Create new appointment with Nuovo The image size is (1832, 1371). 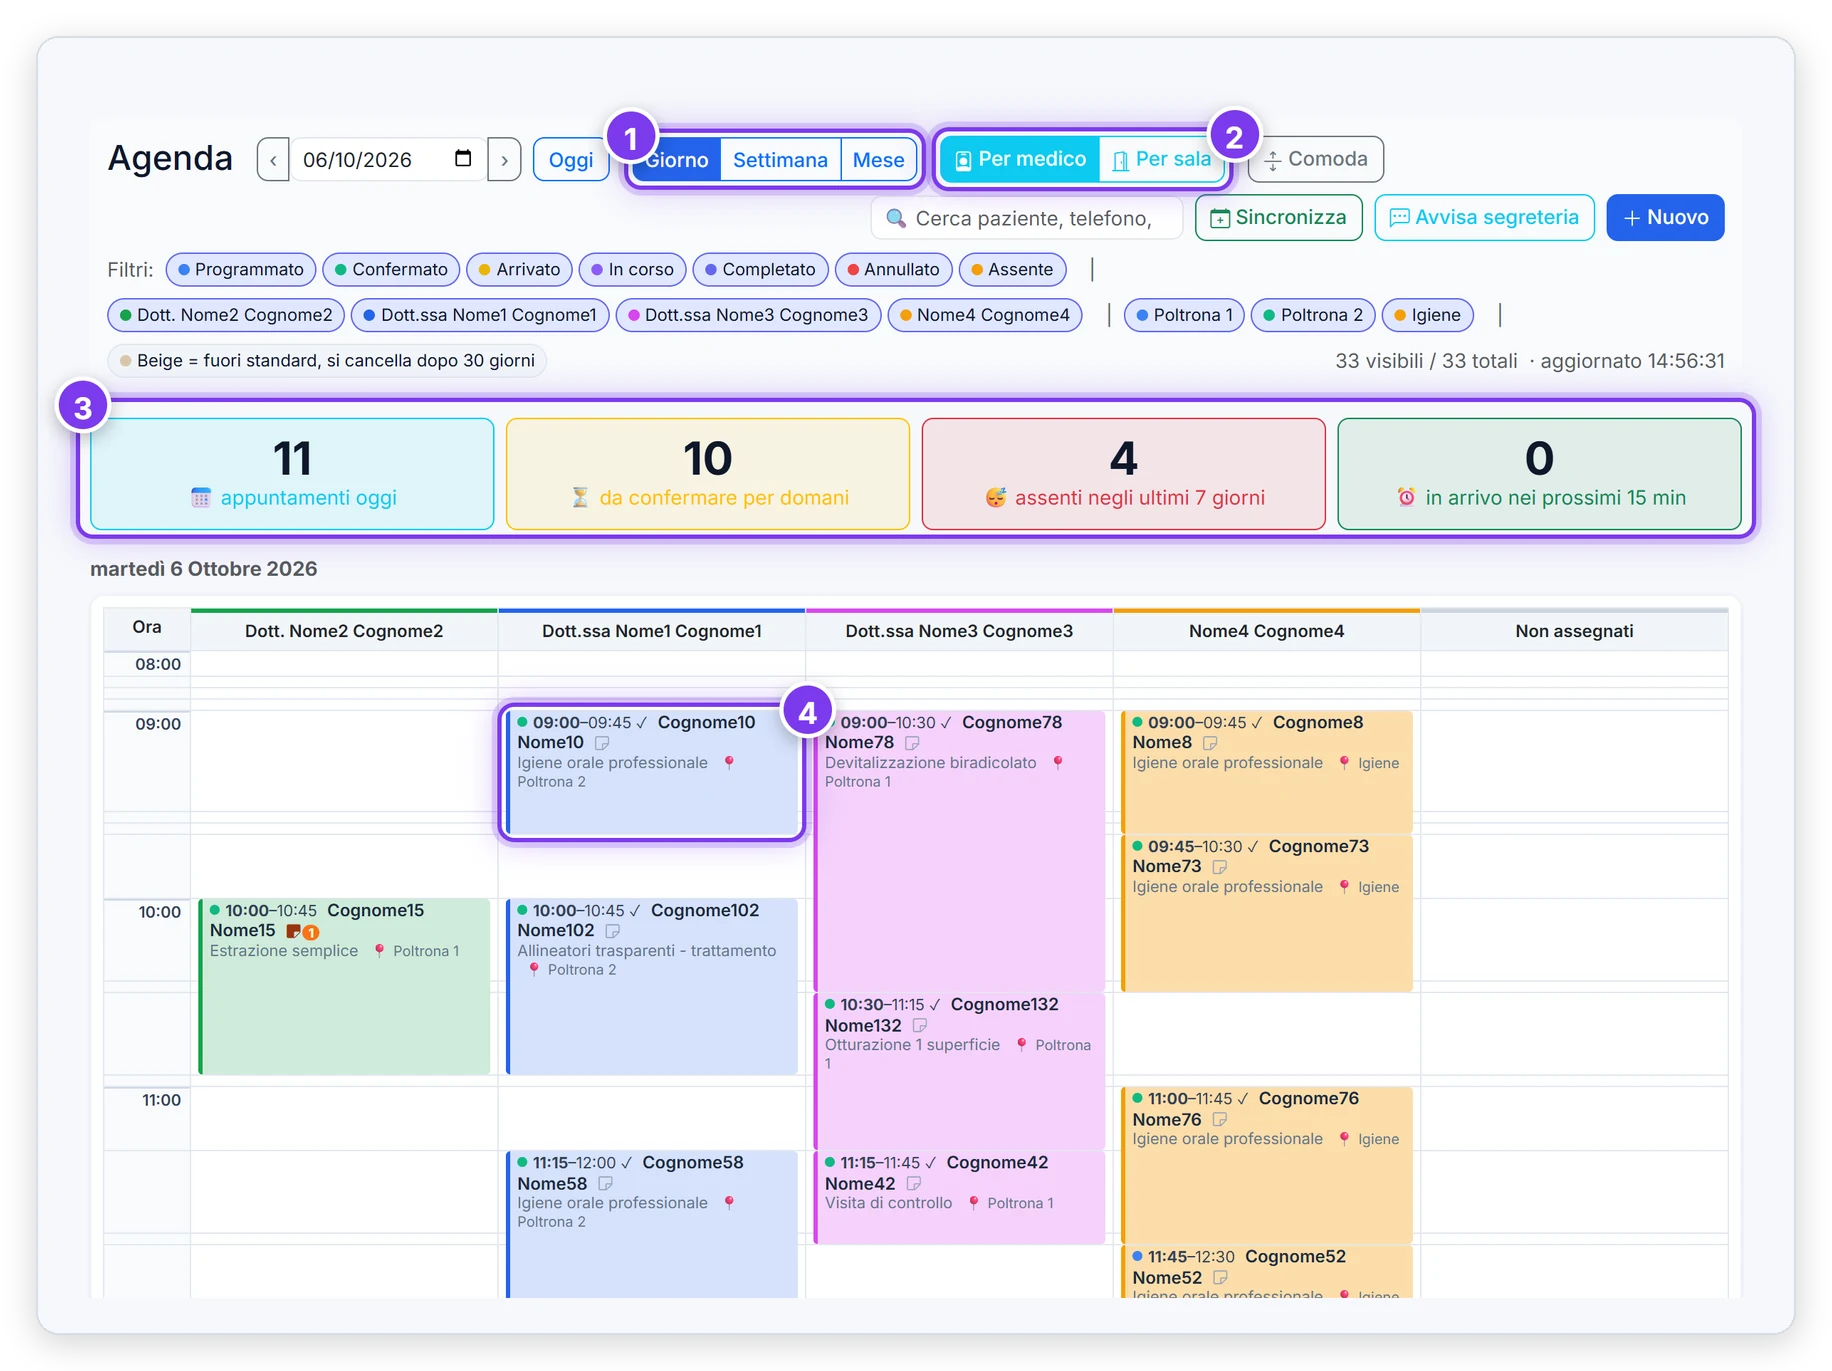[x=1665, y=217]
